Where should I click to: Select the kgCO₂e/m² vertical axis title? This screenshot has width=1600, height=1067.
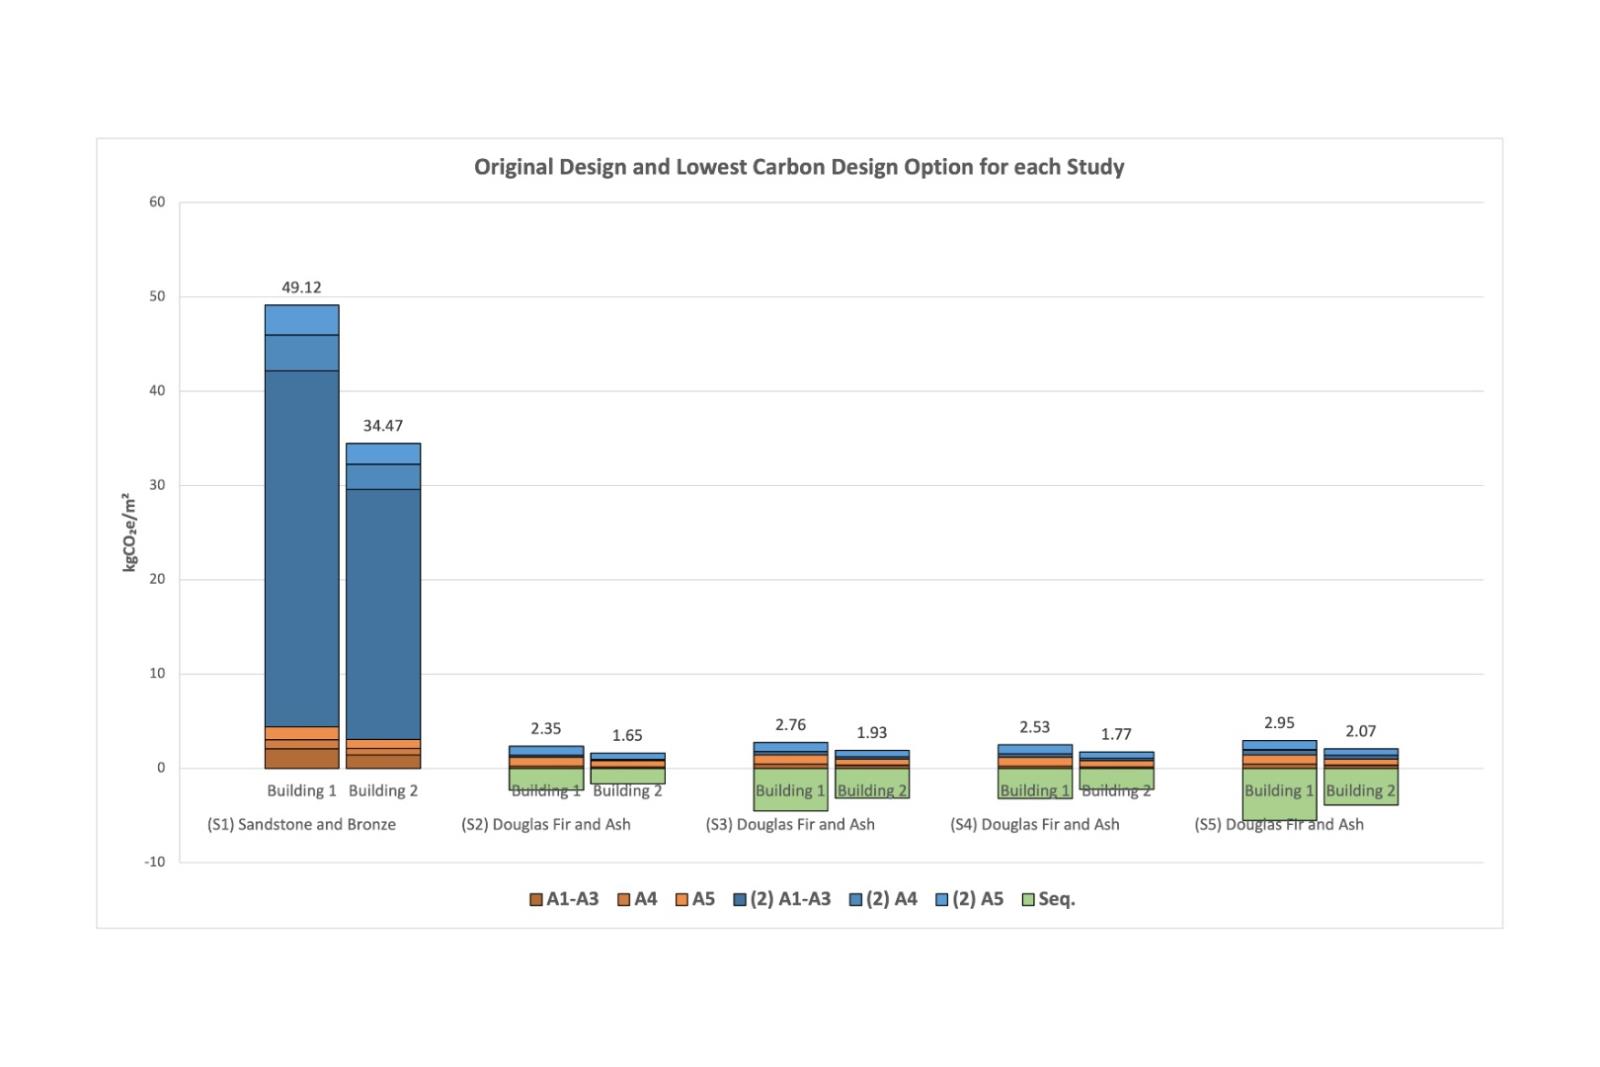click(129, 532)
